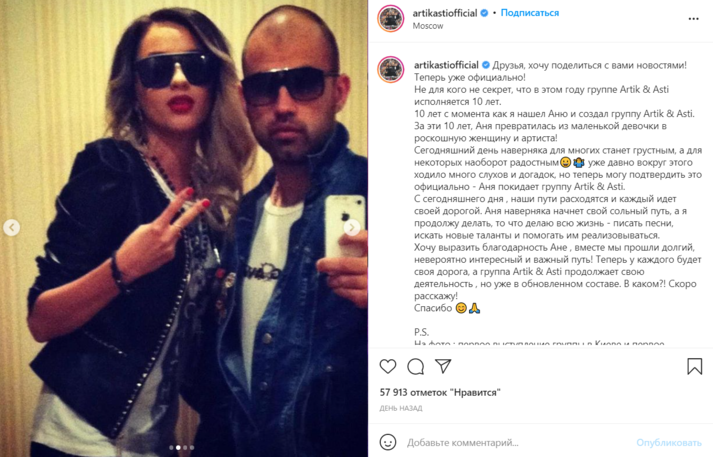The height and width of the screenshot is (457, 713).
Task: Click the verified badge beside the header username
Action: [x=484, y=13]
